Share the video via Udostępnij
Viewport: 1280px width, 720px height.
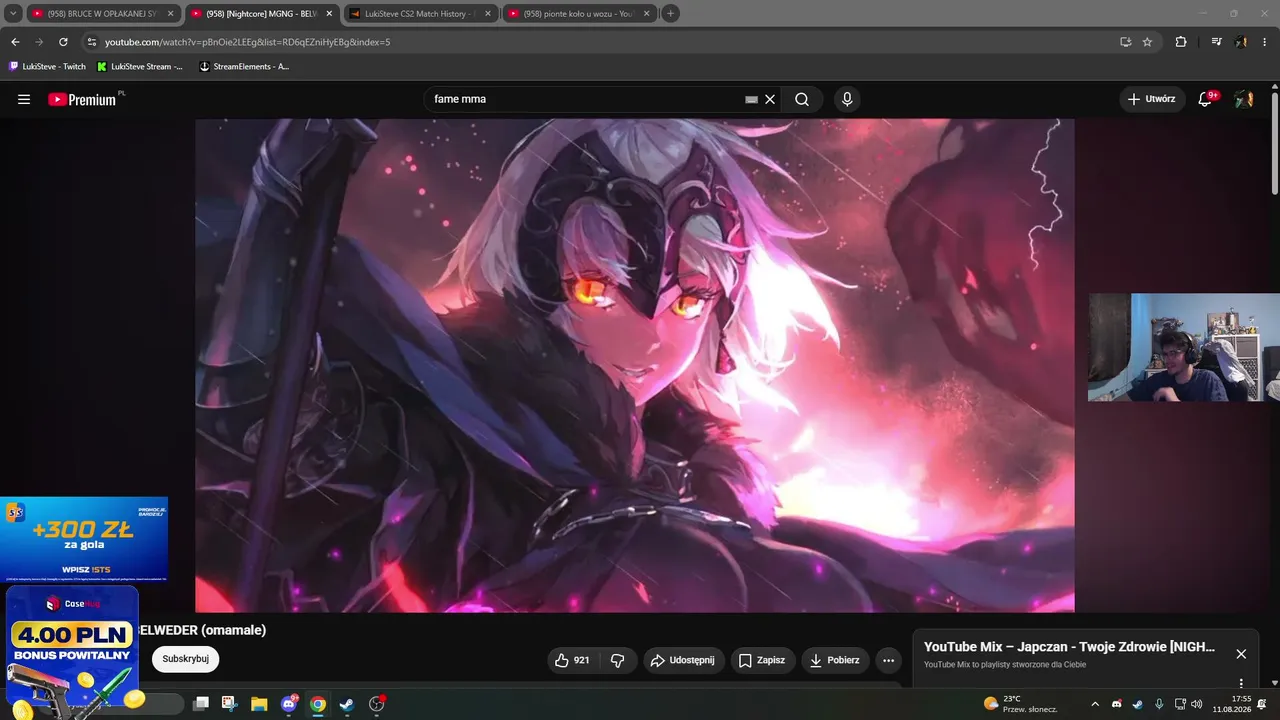[683, 660]
